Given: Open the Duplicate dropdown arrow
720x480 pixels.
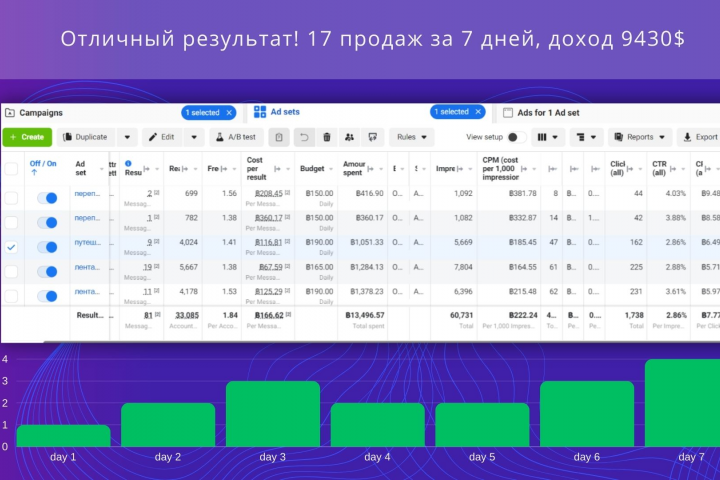Looking at the screenshot, I should tap(127, 137).
